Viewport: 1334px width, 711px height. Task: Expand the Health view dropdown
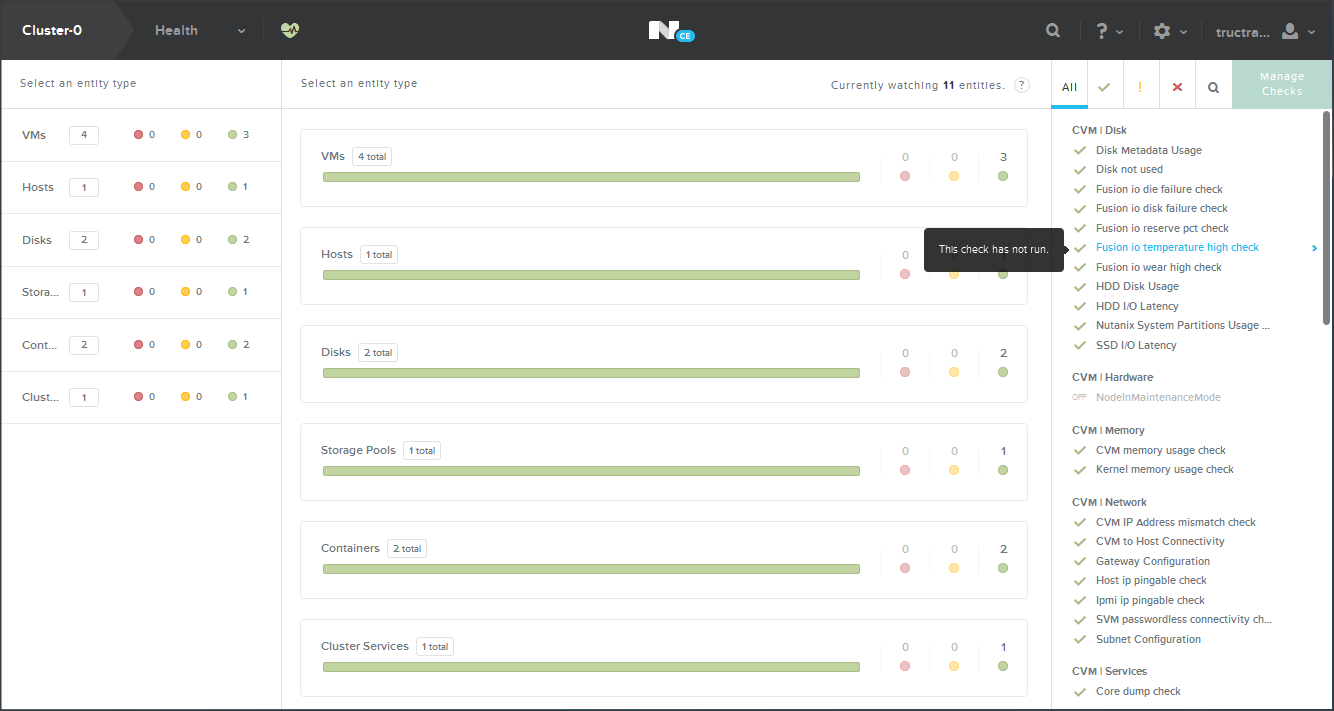pyautogui.click(x=241, y=31)
